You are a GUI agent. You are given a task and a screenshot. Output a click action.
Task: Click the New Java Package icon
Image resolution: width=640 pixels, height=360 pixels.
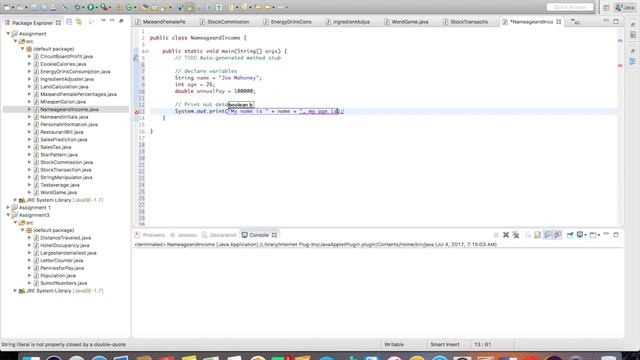tap(119, 7)
